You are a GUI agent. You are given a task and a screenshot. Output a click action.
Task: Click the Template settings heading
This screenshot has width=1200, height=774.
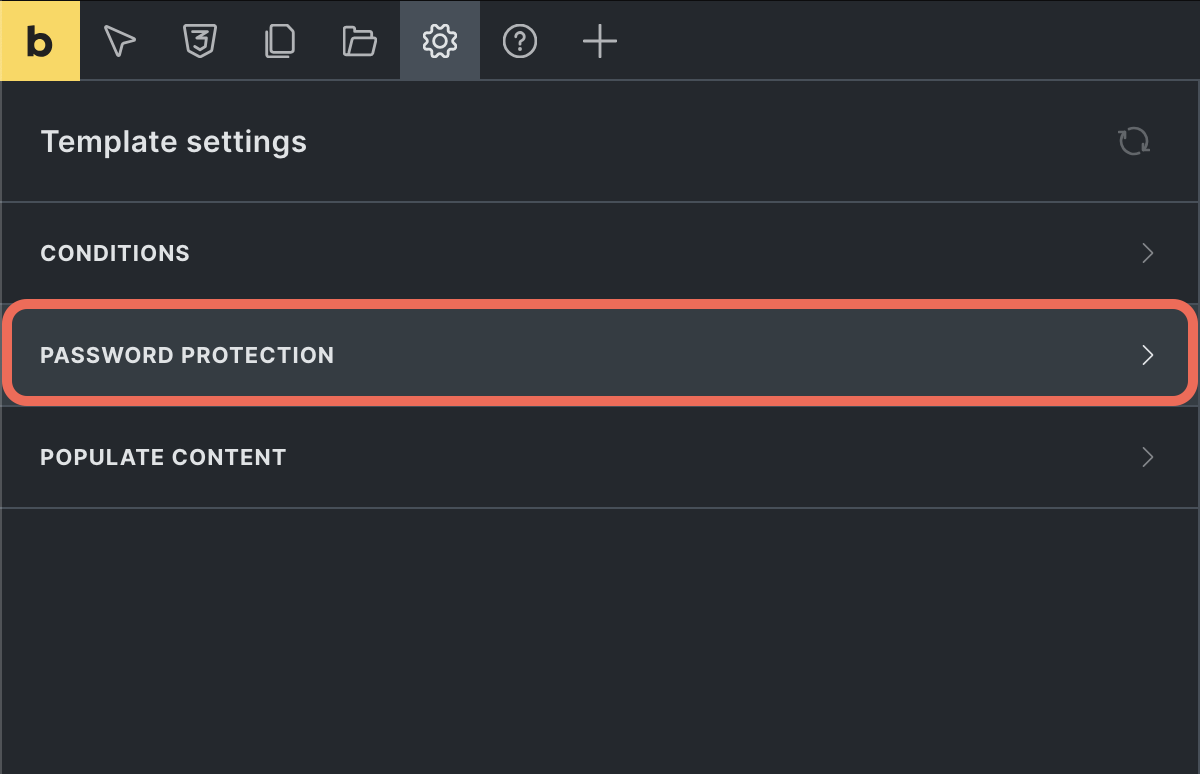(174, 142)
